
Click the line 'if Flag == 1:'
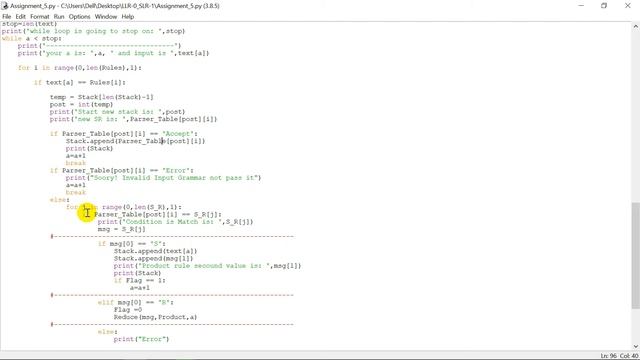140,281
